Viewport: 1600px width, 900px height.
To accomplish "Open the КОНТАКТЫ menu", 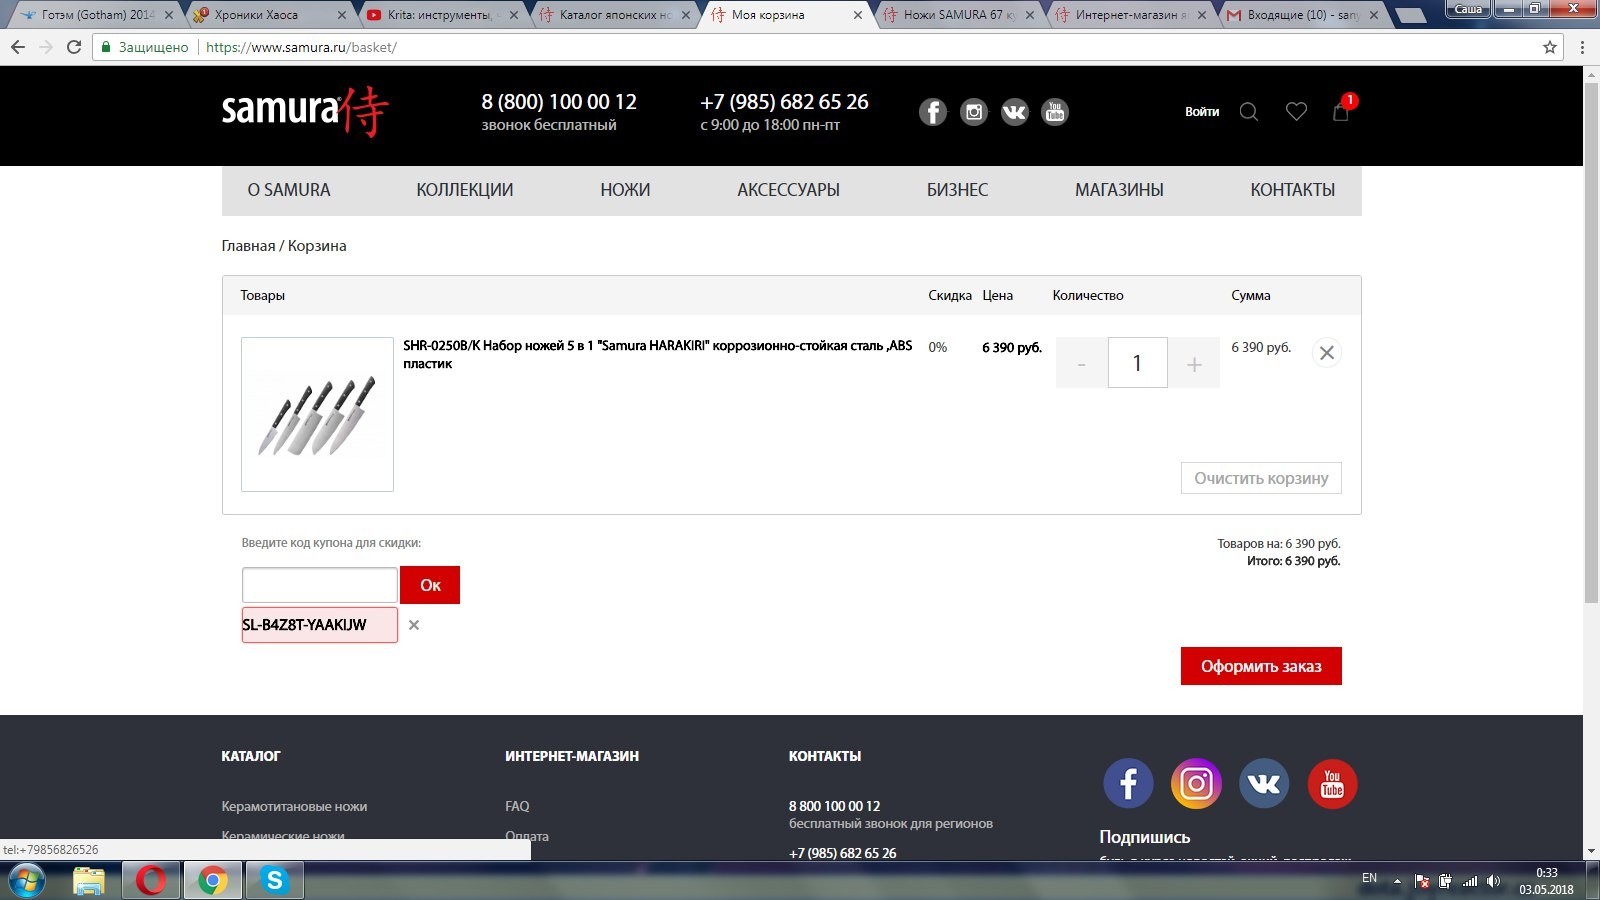I will click(1292, 190).
